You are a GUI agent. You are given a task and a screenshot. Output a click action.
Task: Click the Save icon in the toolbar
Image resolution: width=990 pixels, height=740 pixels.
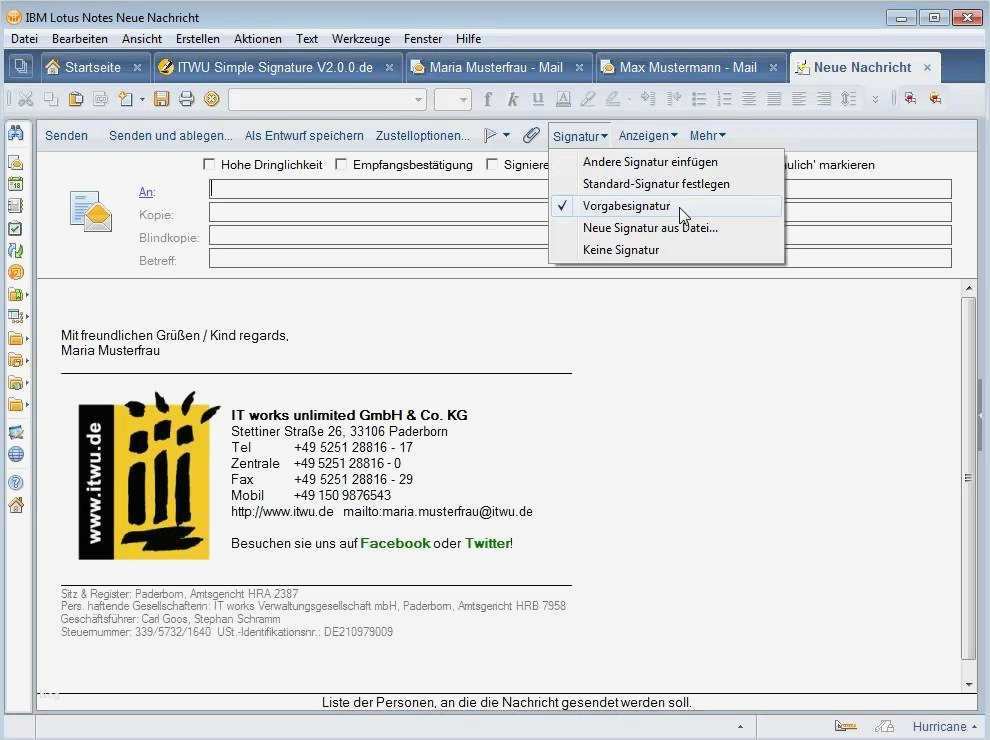[x=162, y=99]
